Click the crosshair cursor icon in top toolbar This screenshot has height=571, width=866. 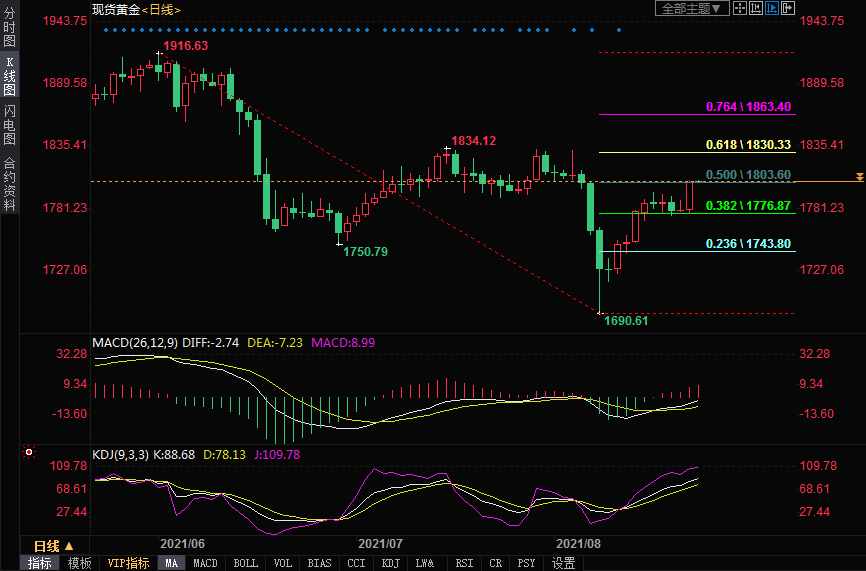tap(740, 8)
